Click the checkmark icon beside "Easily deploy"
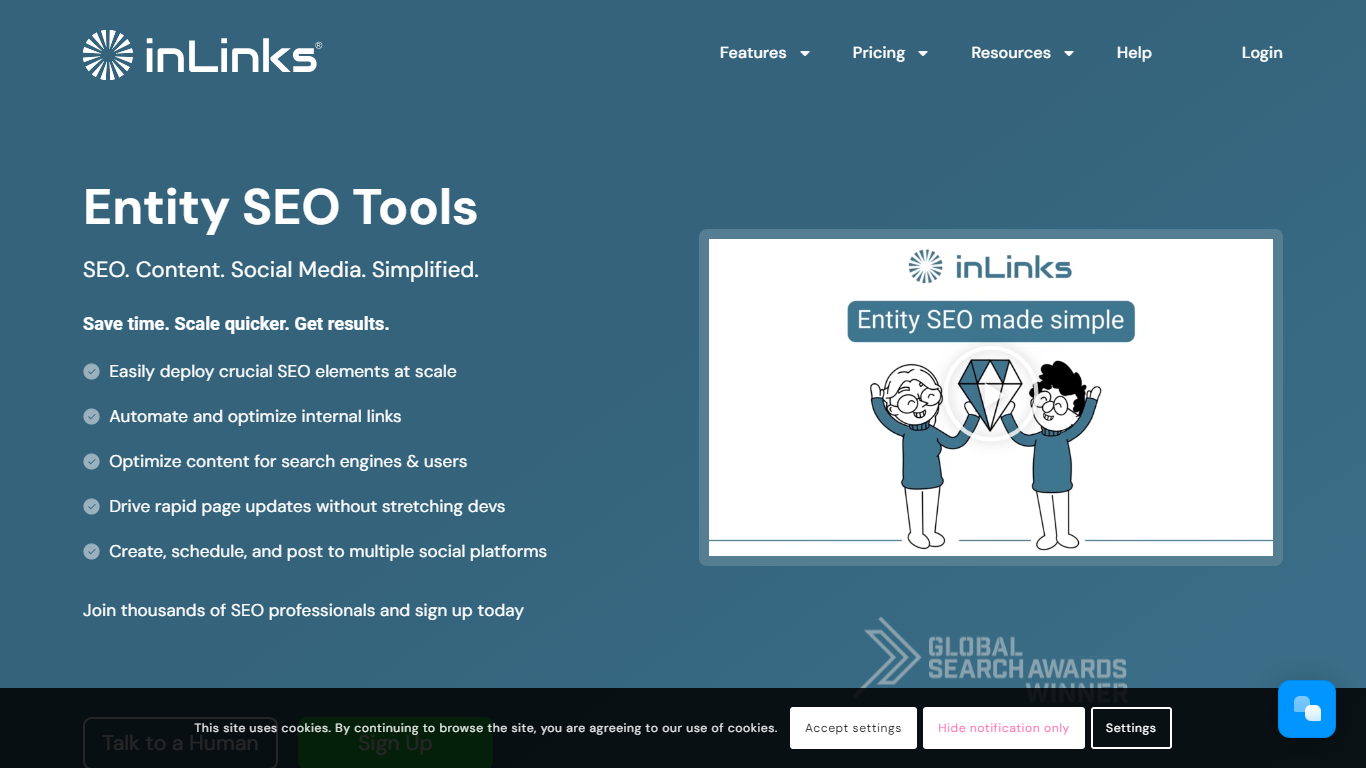This screenshot has height=768, width=1366. point(91,371)
